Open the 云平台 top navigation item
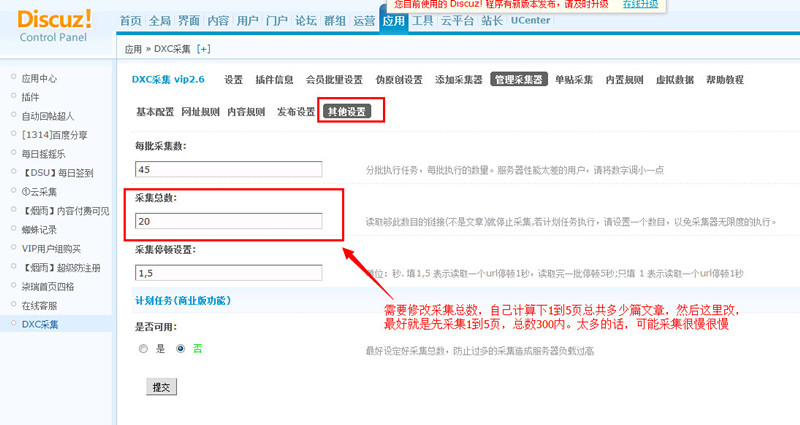This screenshot has width=800, height=425. tap(457, 21)
